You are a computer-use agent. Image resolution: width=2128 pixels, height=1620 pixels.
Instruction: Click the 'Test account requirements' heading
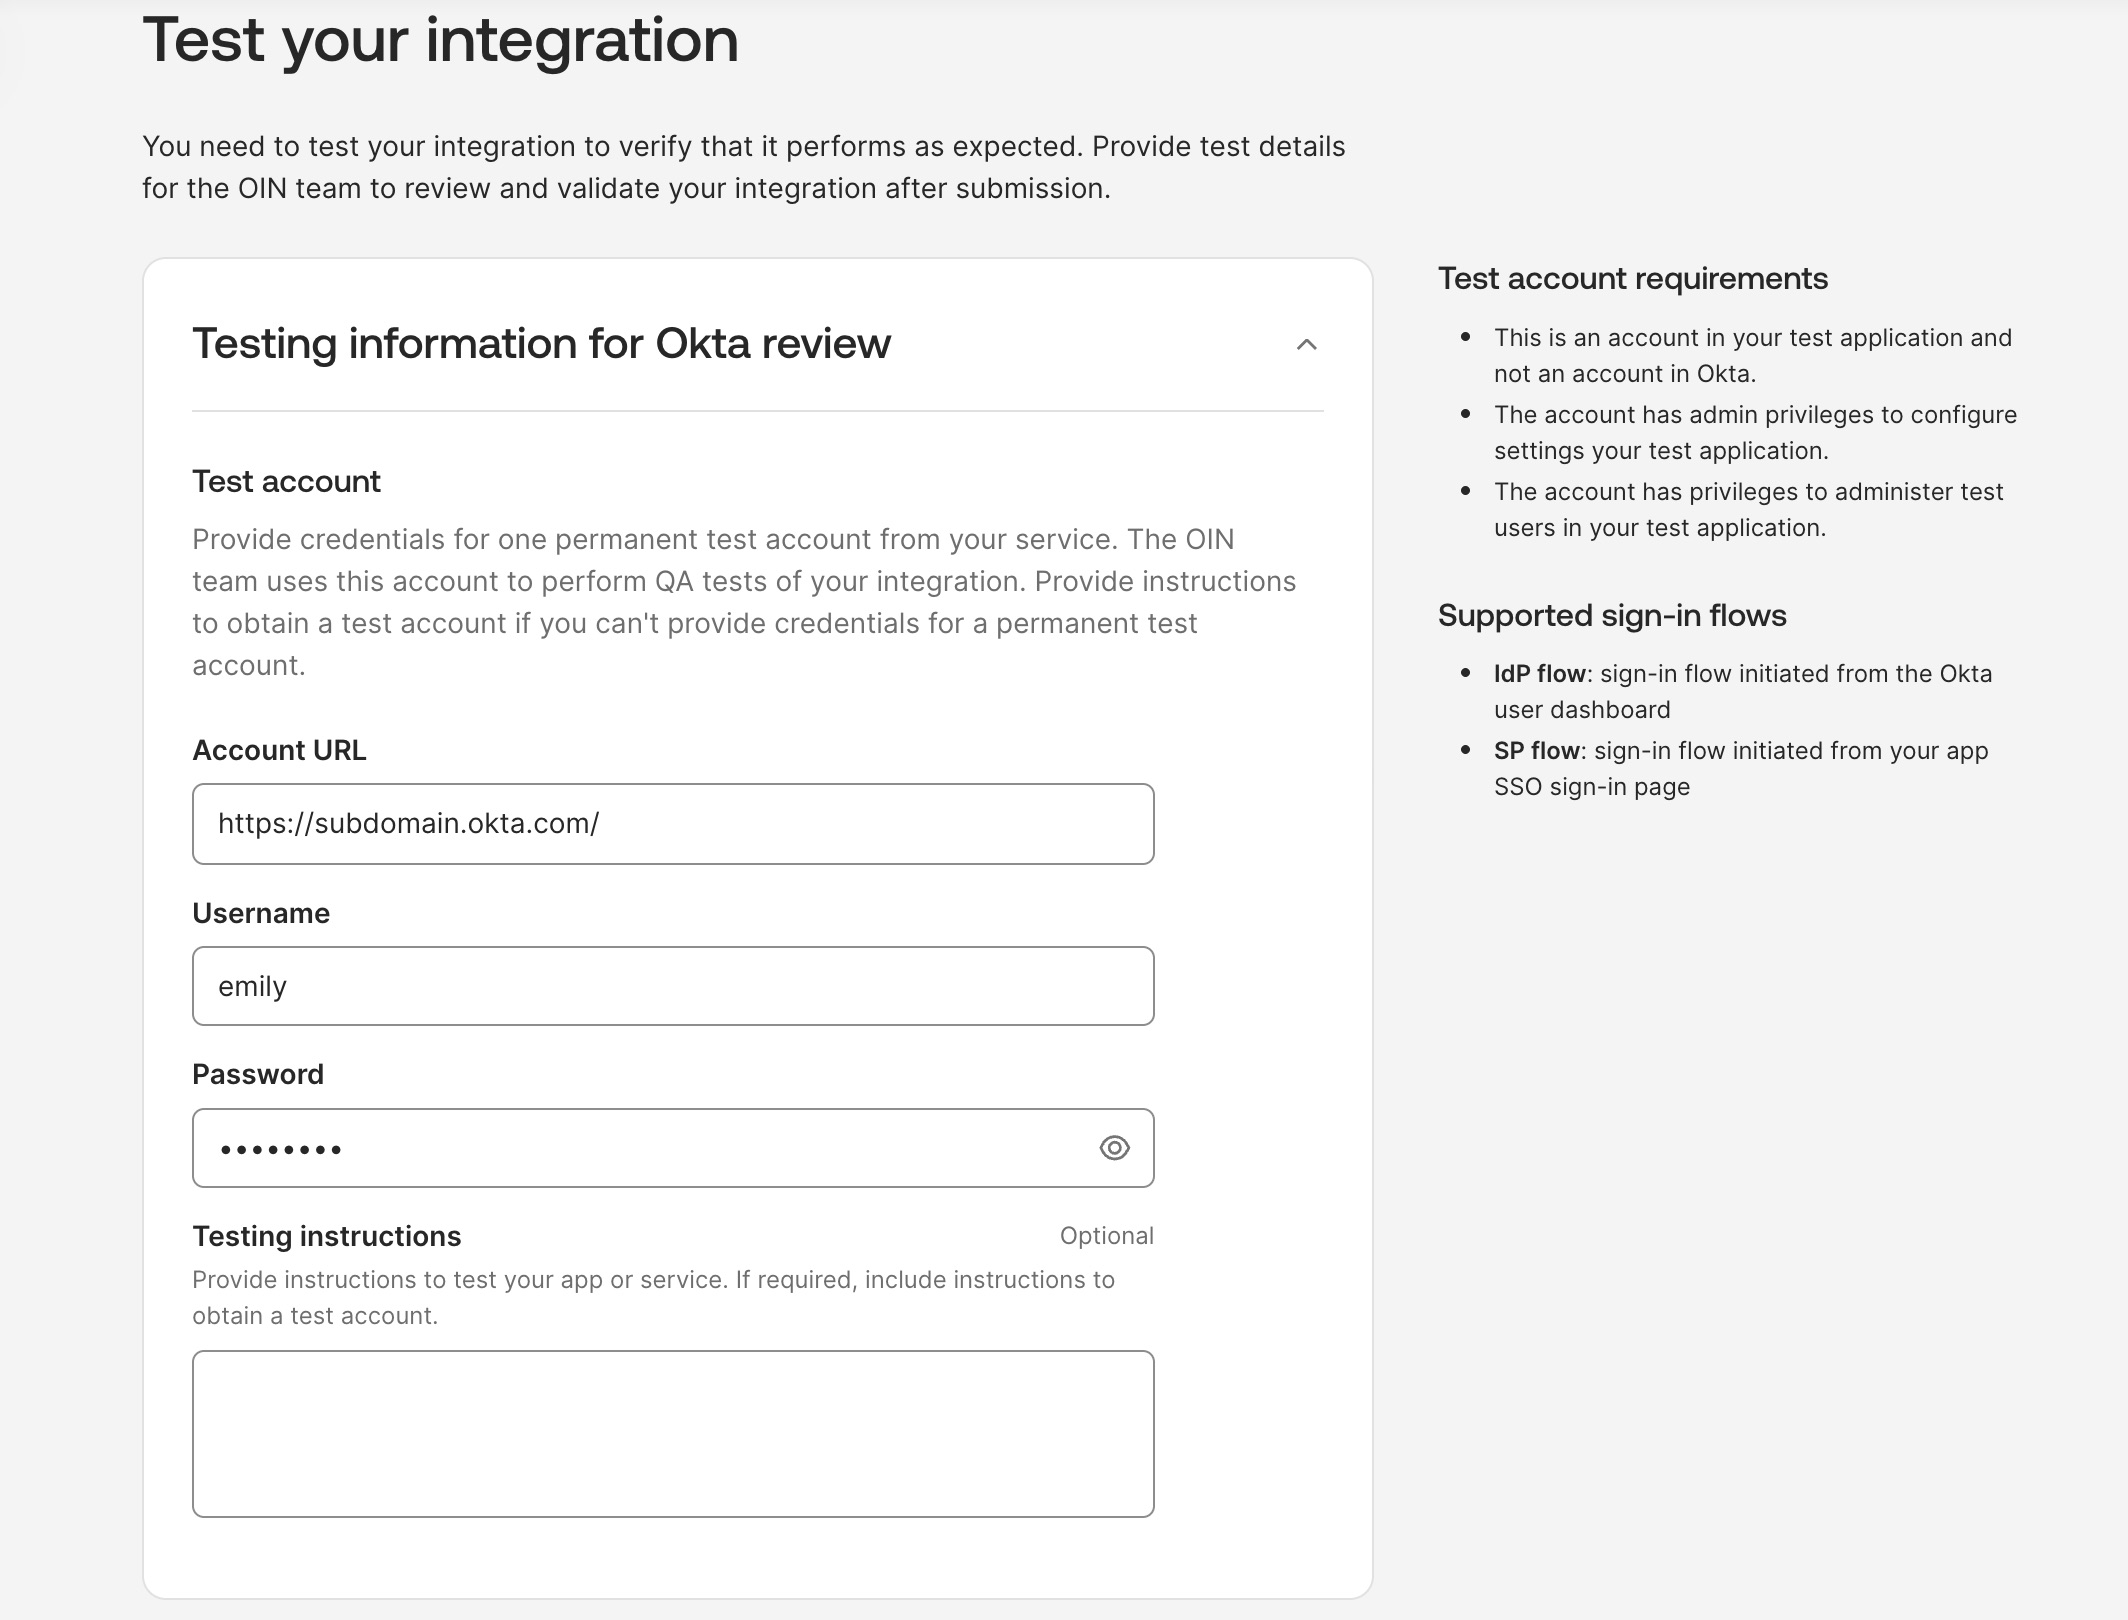(x=1633, y=278)
